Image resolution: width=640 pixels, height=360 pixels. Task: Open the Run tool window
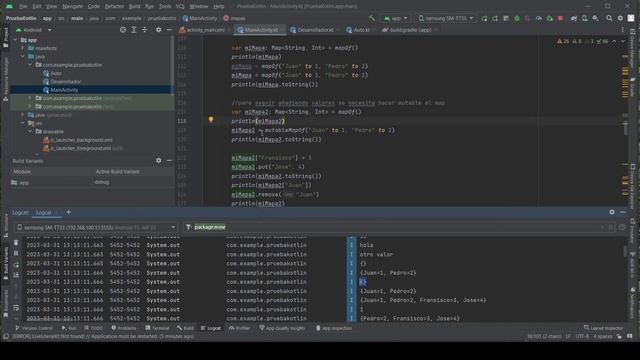point(69,328)
